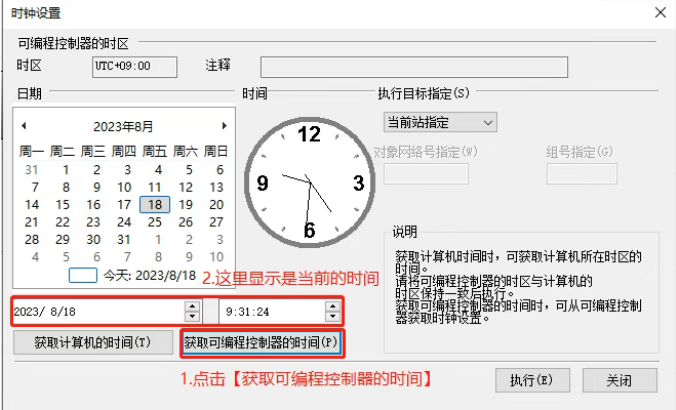The height and width of the screenshot is (410, 676).
Task: Close the 时钟设置 dialog window
Action: coord(659,13)
